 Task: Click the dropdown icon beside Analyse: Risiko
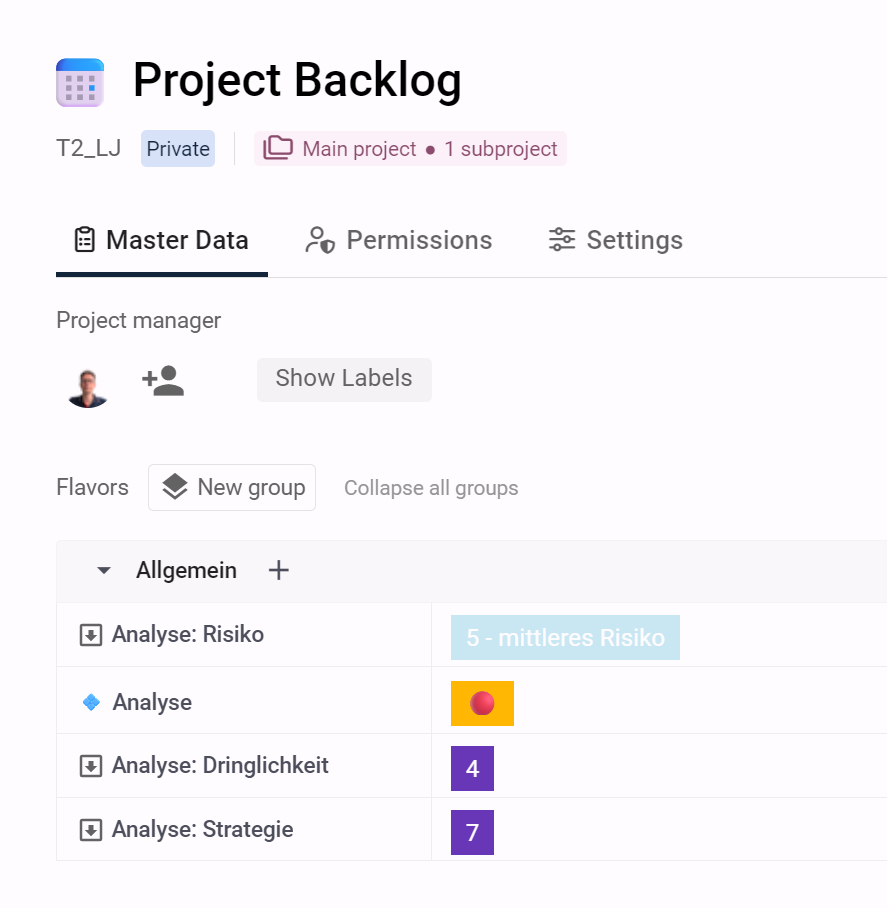pos(91,635)
